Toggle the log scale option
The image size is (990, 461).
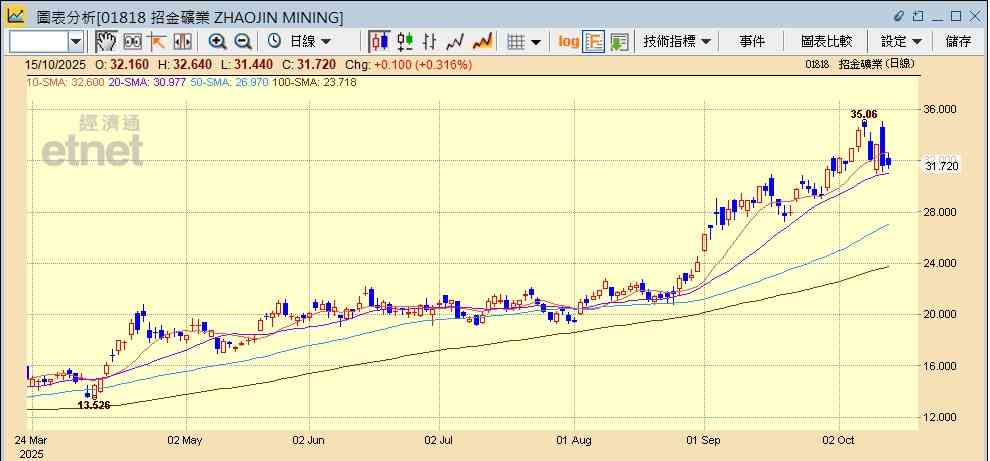pyautogui.click(x=568, y=41)
